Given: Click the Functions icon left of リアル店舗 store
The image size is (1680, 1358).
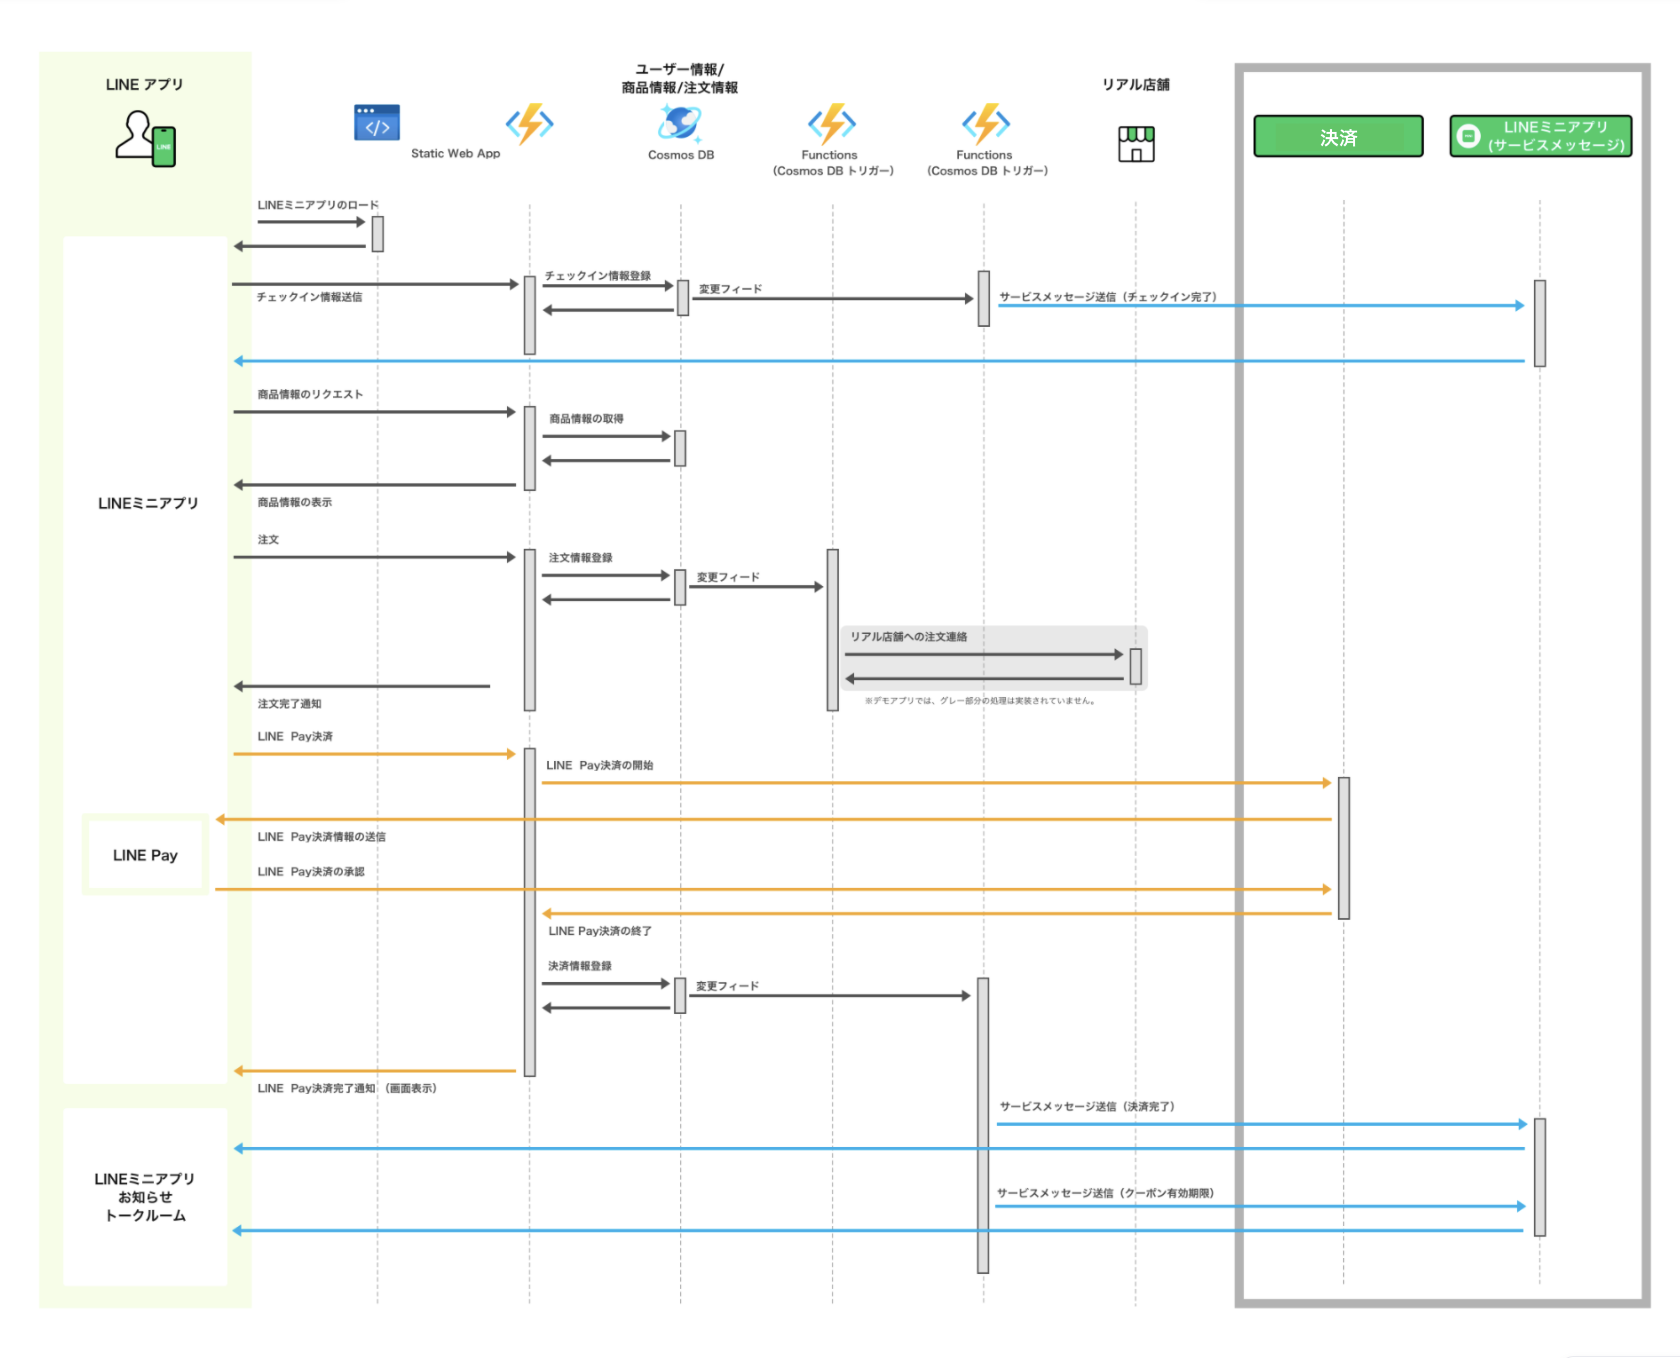Looking at the screenshot, I should [x=985, y=124].
